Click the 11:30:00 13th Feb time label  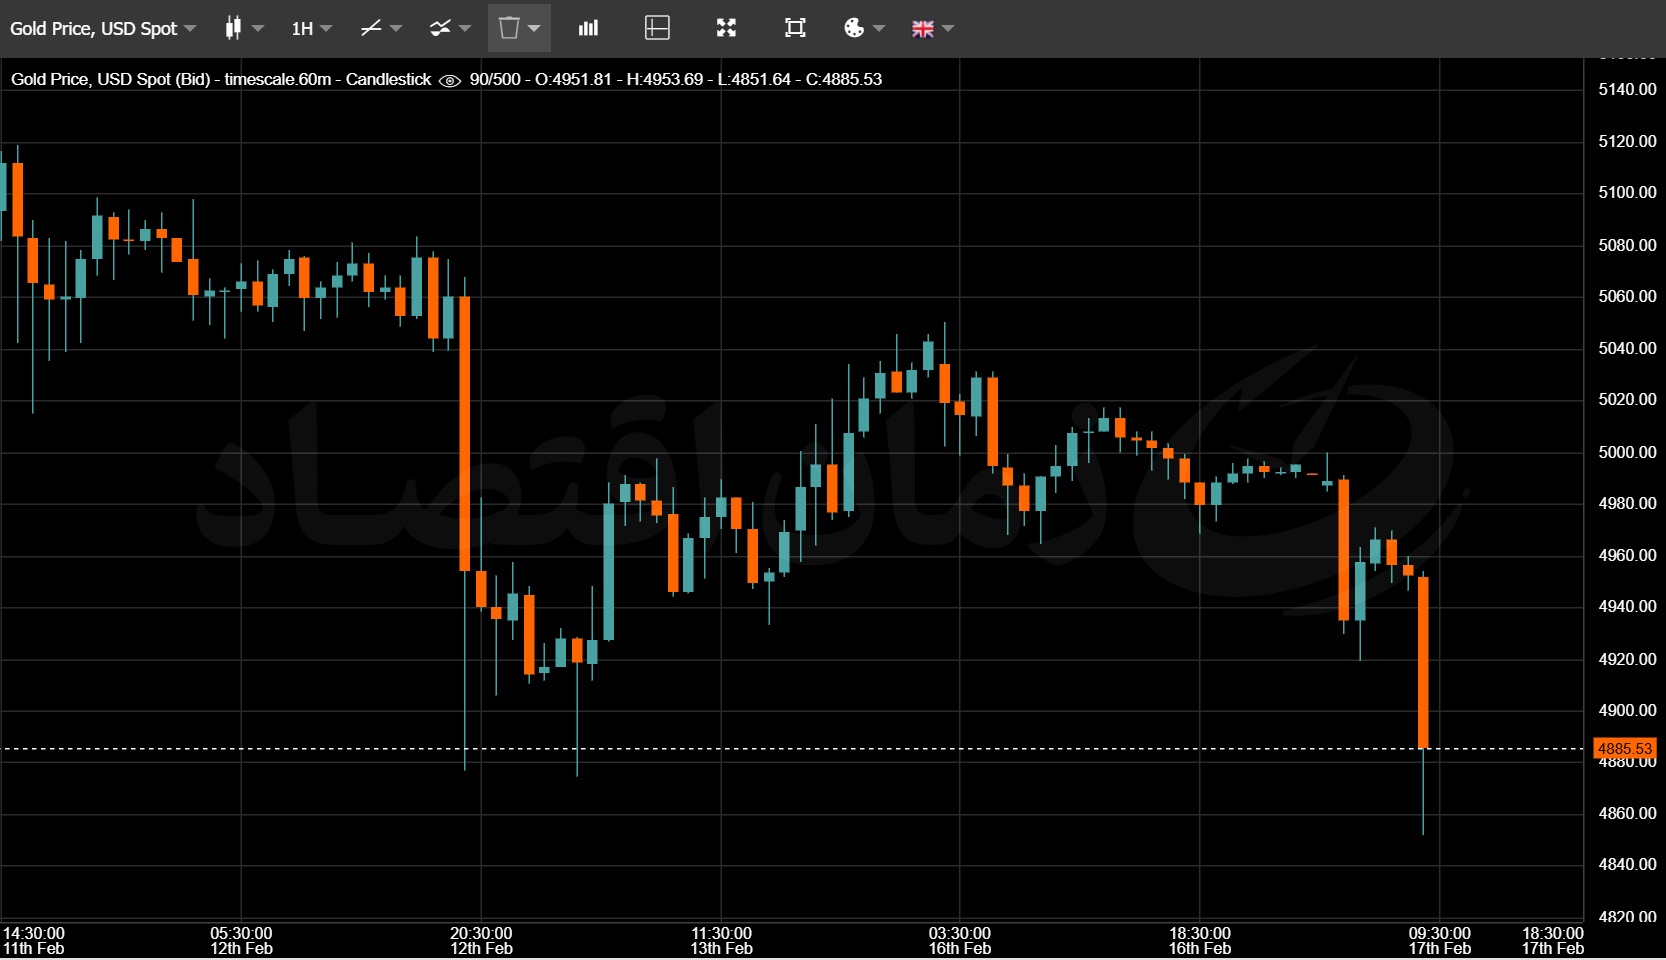(721, 941)
